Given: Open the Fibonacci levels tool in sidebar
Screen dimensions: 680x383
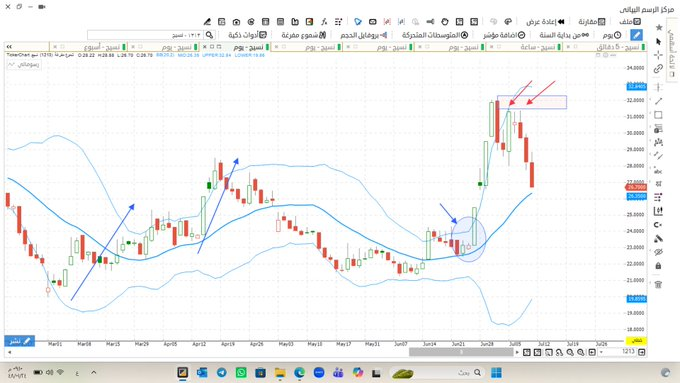Looking at the screenshot, I should (x=658, y=129).
